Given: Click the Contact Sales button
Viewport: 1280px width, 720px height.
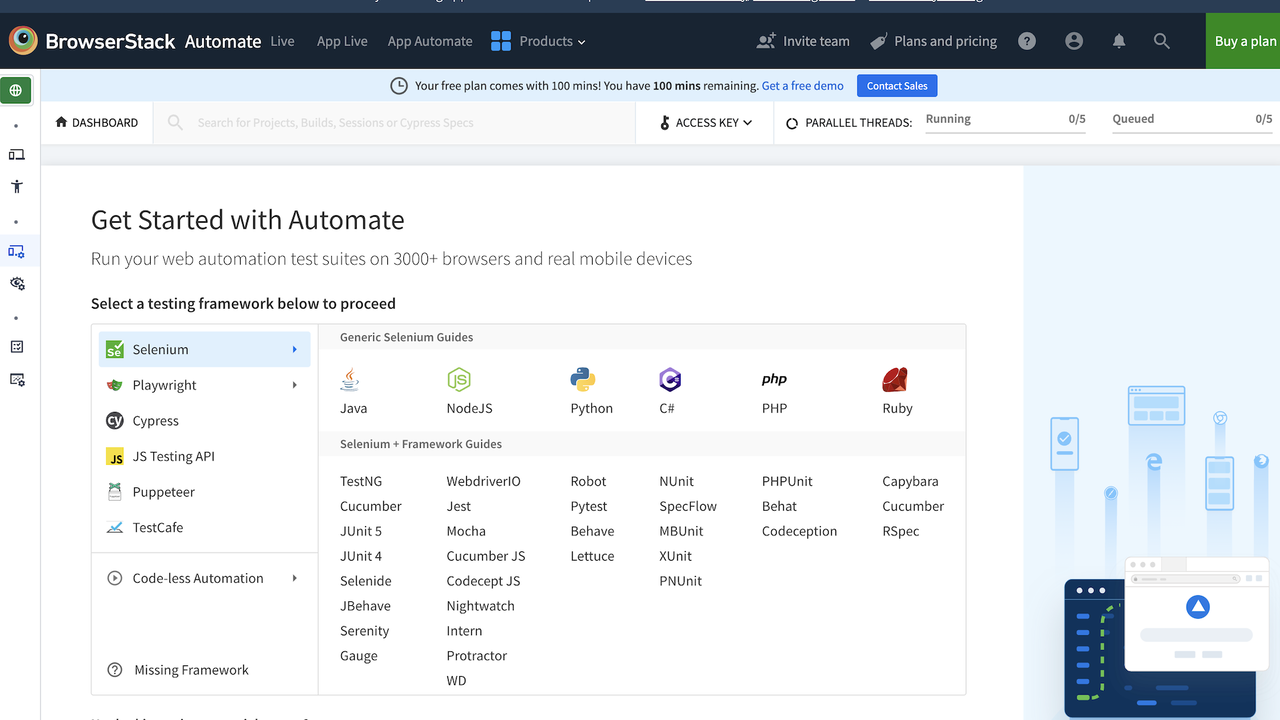Looking at the screenshot, I should (896, 86).
